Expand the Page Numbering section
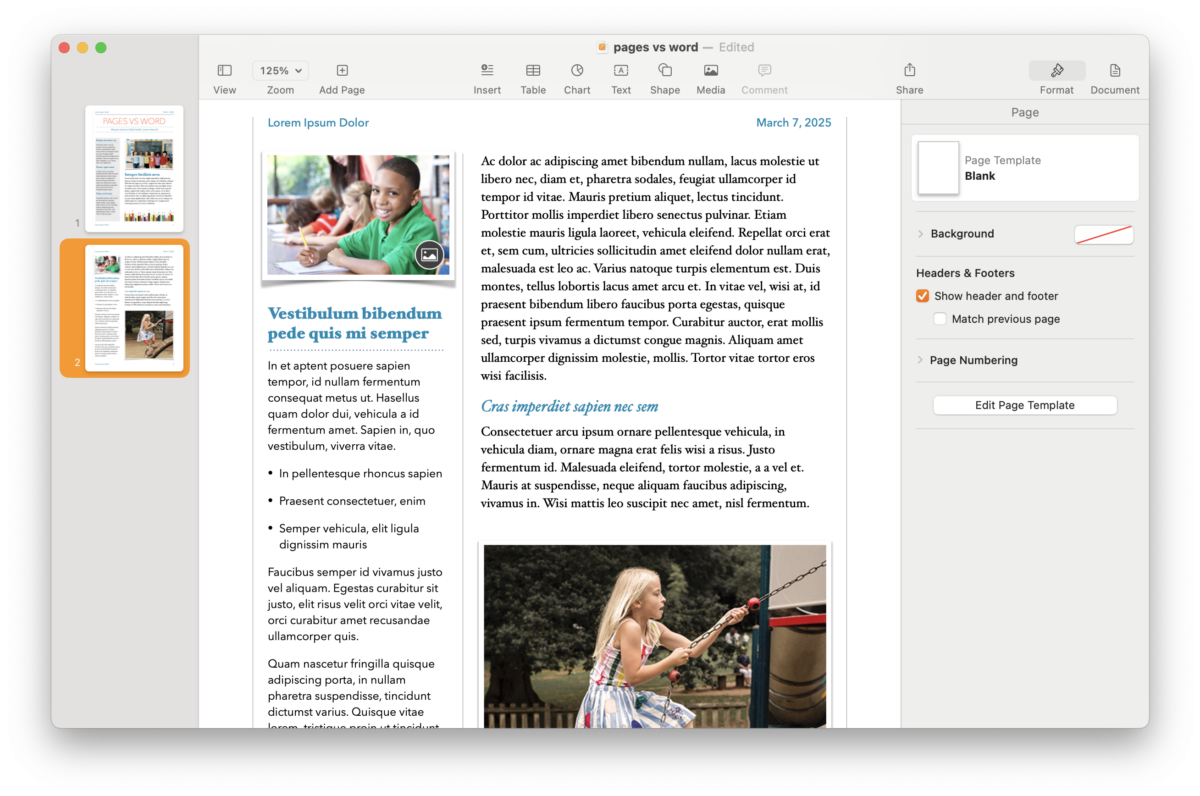The height and width of the screenshot is (796, 1200). (x=921, y=359)
